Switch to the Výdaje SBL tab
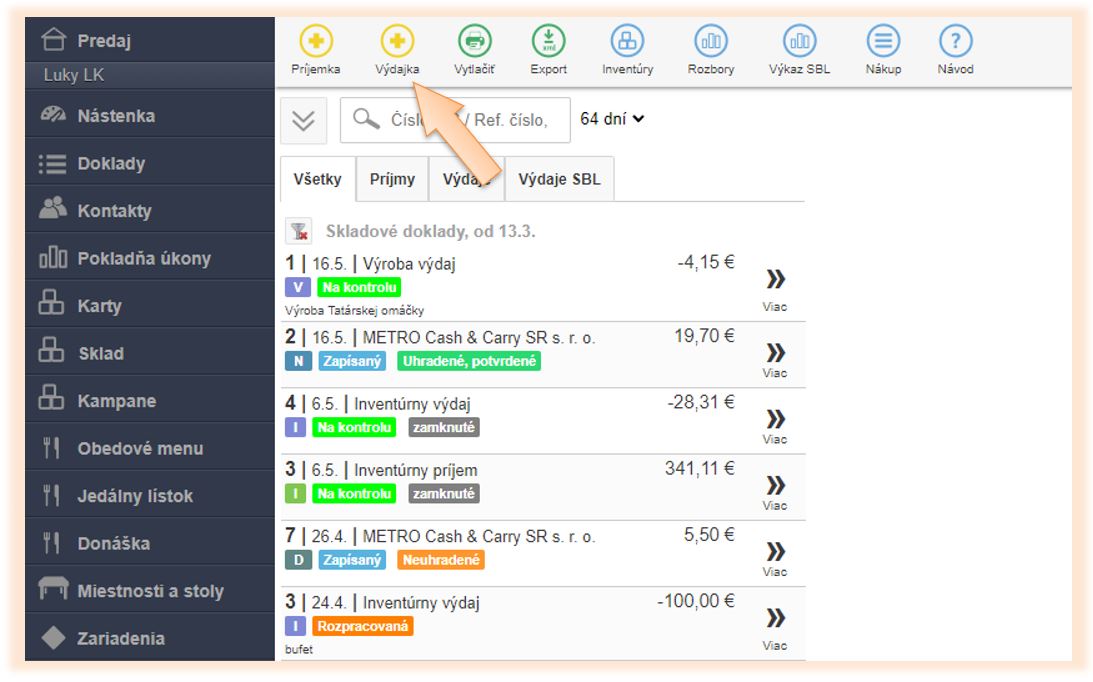The image size is (1093, 682). 559,180
